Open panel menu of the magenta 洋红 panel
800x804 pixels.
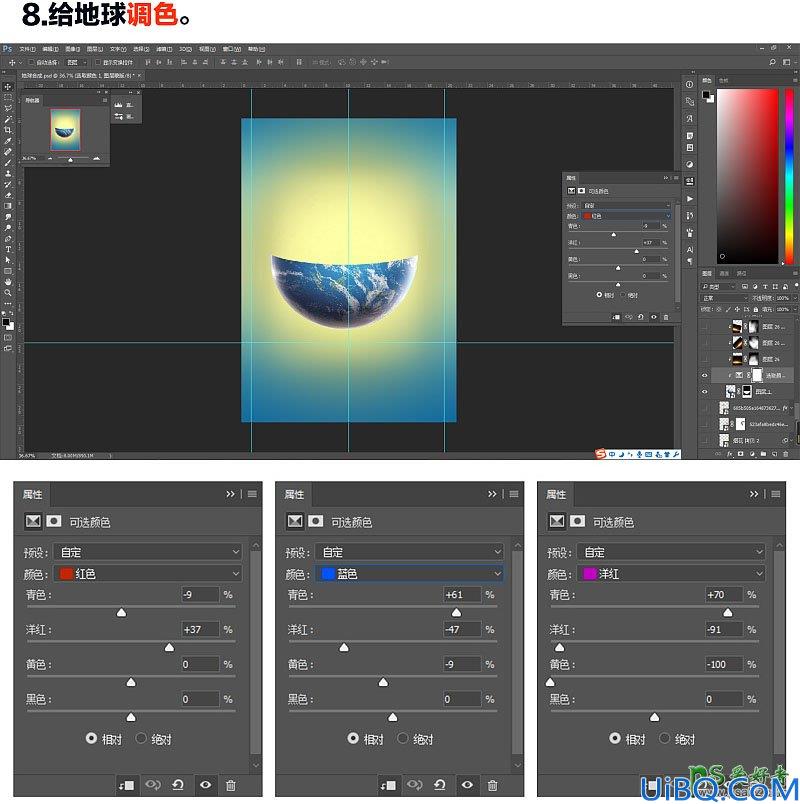[775, 494]
